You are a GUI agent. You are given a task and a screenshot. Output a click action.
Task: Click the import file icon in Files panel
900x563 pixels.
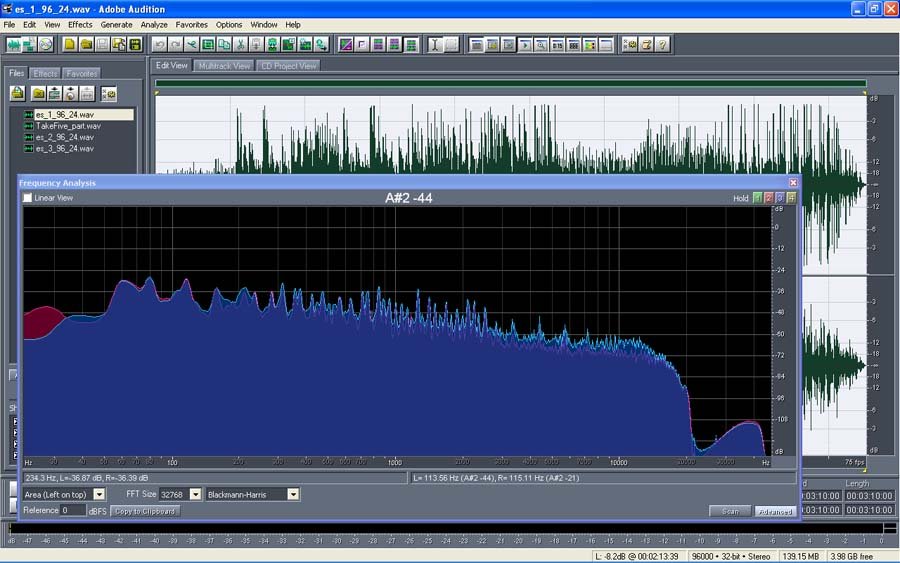[17, 93]
